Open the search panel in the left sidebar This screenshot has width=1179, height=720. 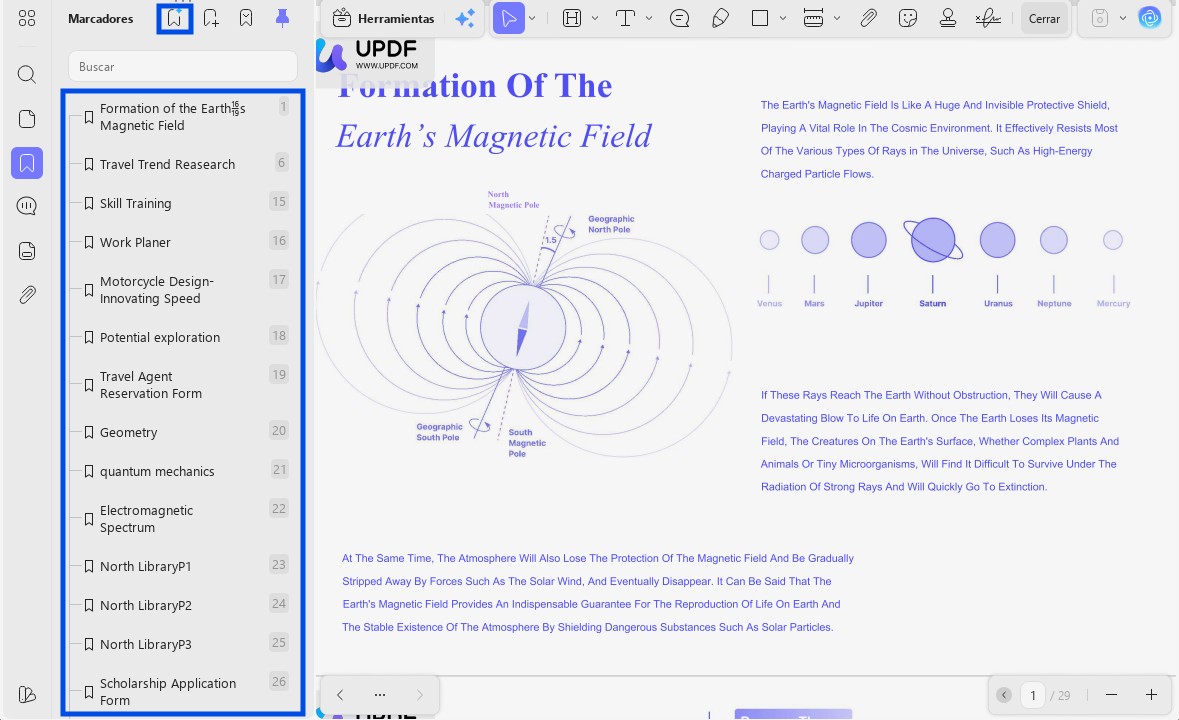click(26, 74)
